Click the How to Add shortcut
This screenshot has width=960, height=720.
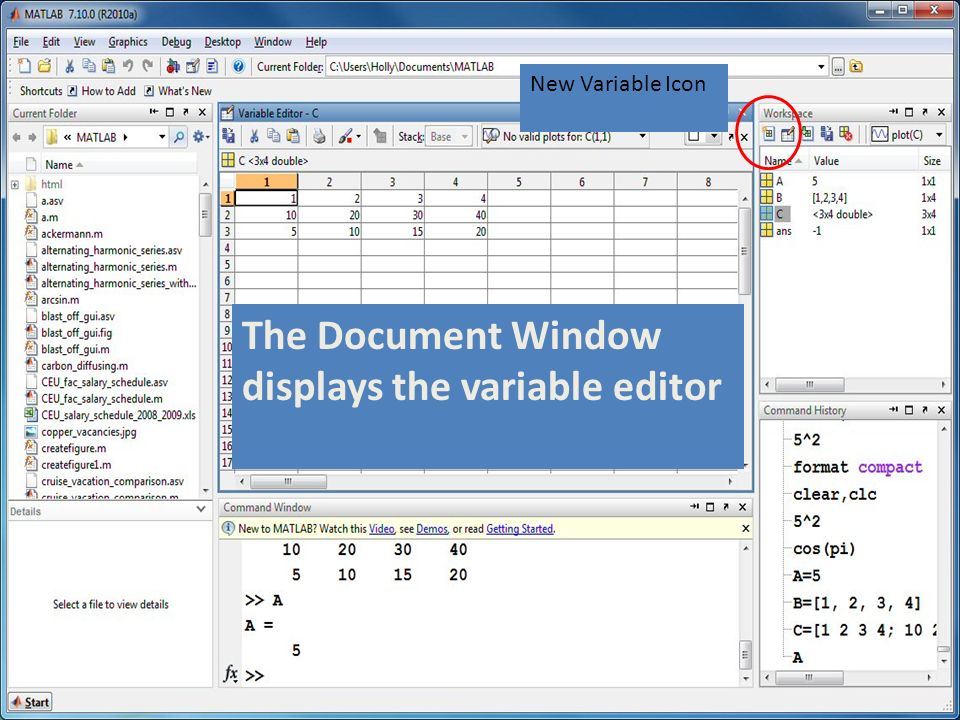tap(102, 91)
